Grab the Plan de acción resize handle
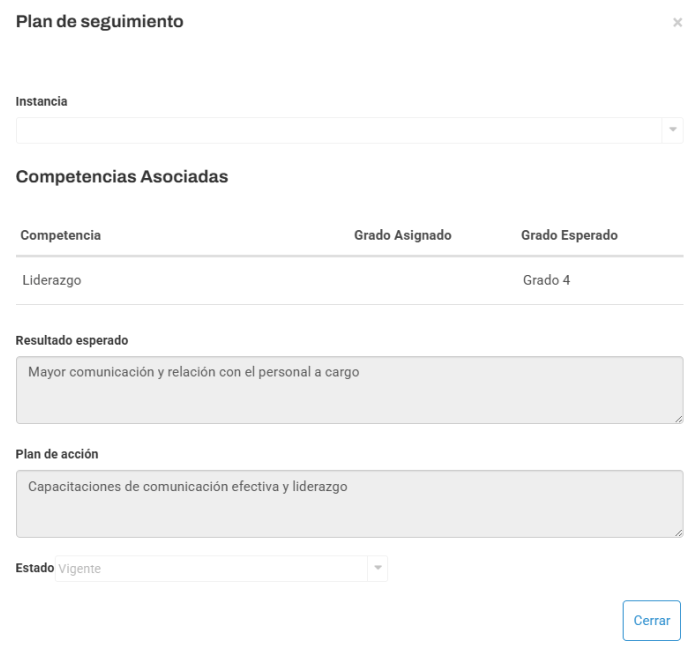 [679, 533]
